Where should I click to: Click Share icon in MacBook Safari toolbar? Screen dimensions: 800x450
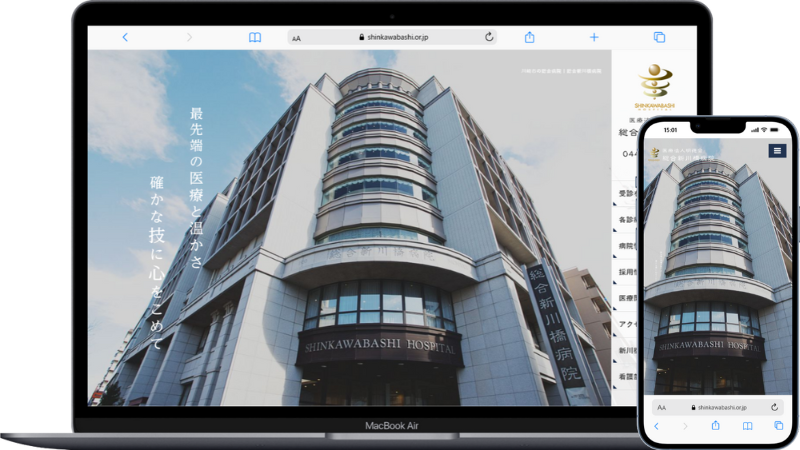pos(529,37)
